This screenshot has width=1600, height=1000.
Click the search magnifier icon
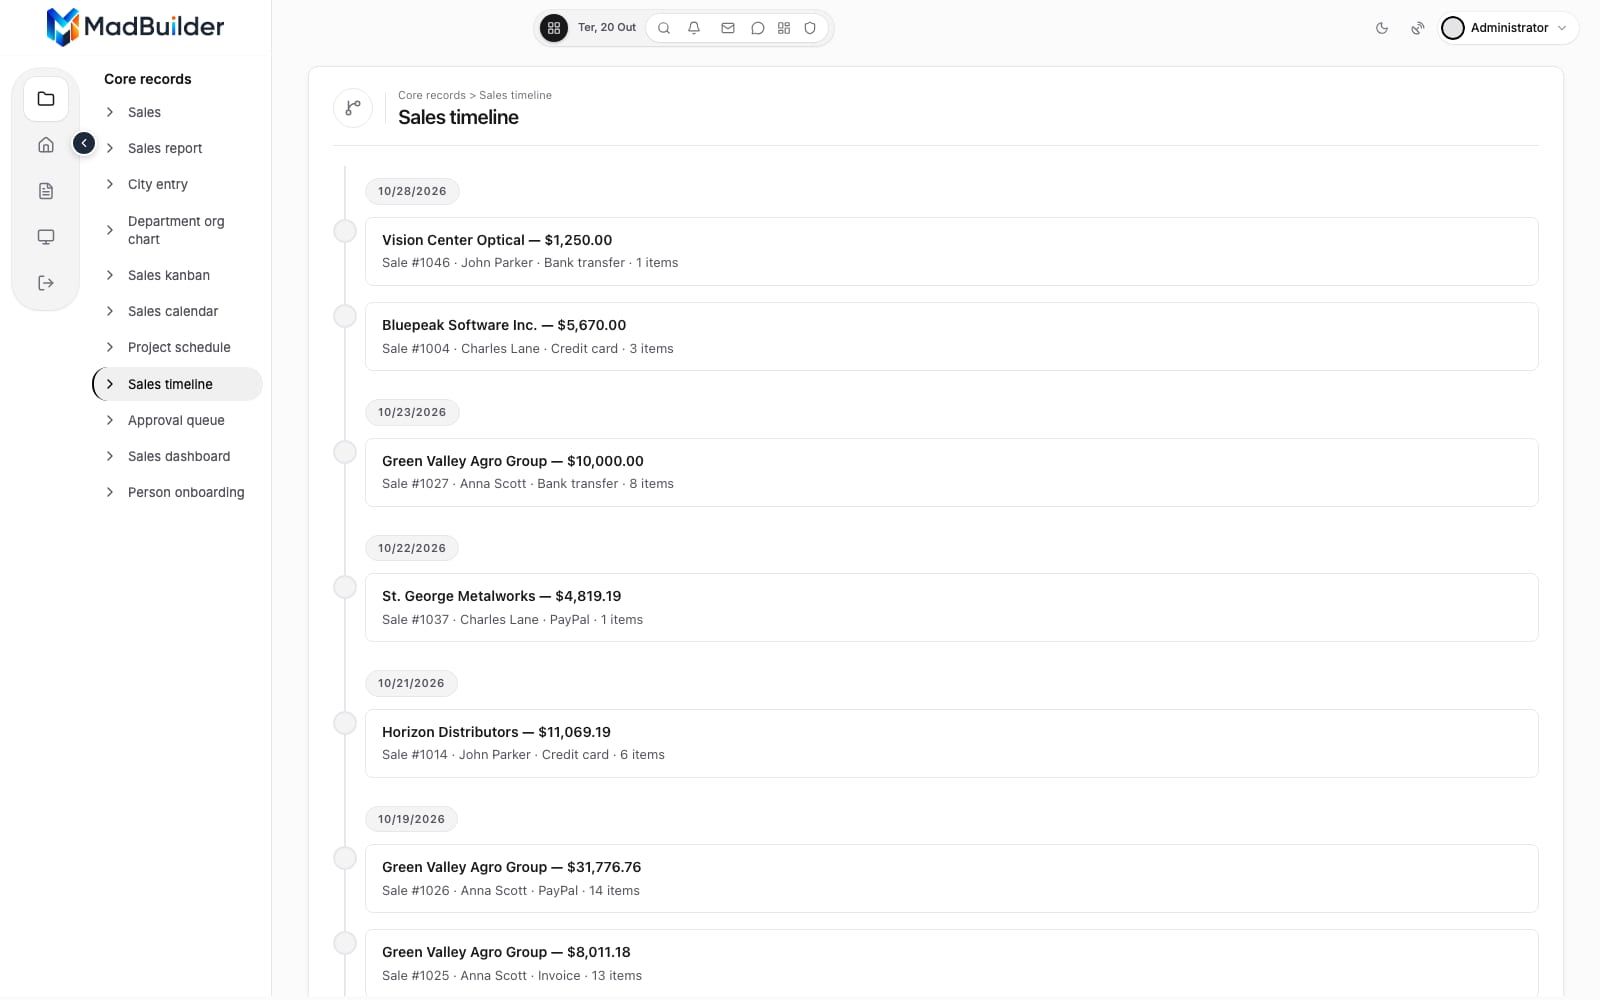tap(664, 28)
